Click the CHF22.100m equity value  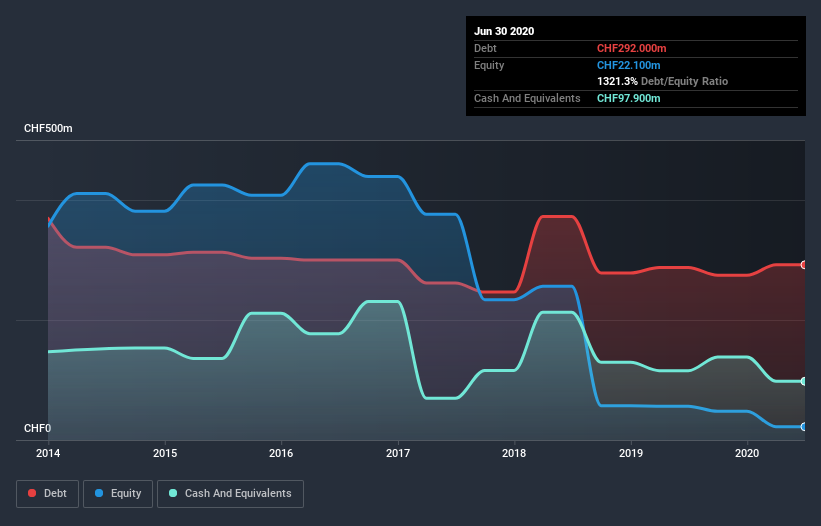[628, 65]
